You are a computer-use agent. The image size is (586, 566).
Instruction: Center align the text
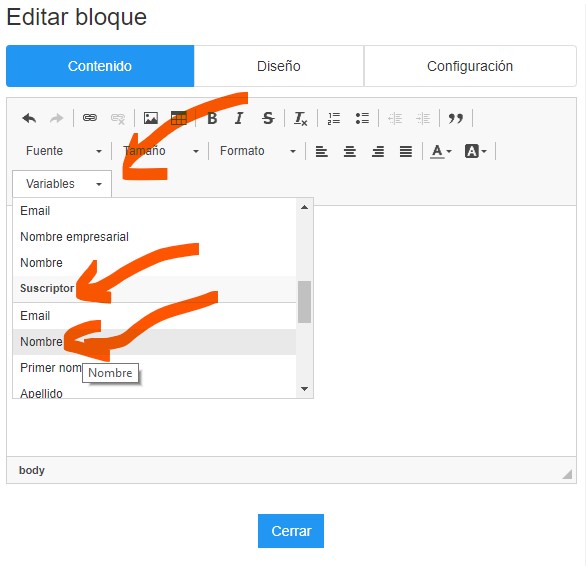coord(349,151)
